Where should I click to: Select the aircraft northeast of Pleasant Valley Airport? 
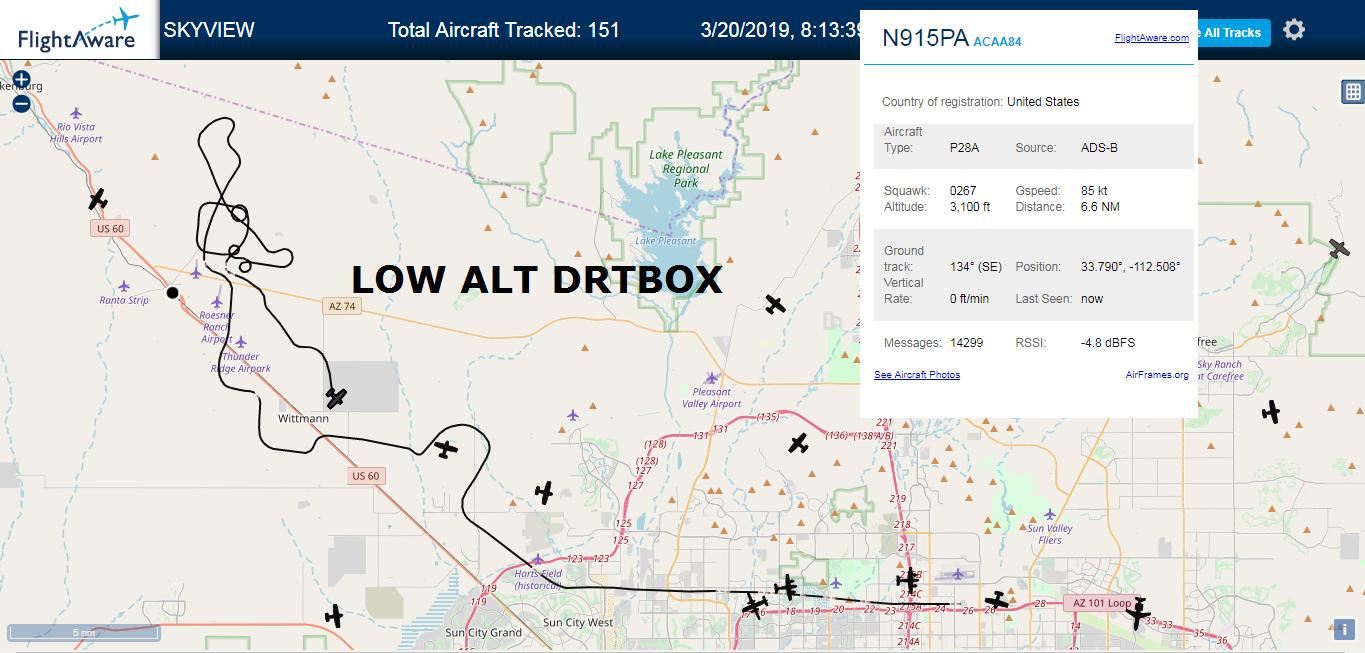775,304
